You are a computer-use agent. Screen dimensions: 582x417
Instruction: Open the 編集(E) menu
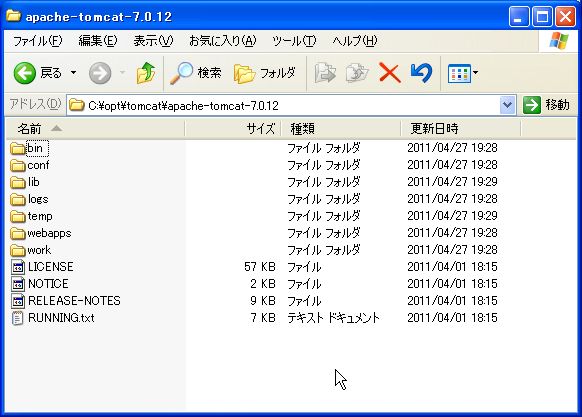[98, 40]
